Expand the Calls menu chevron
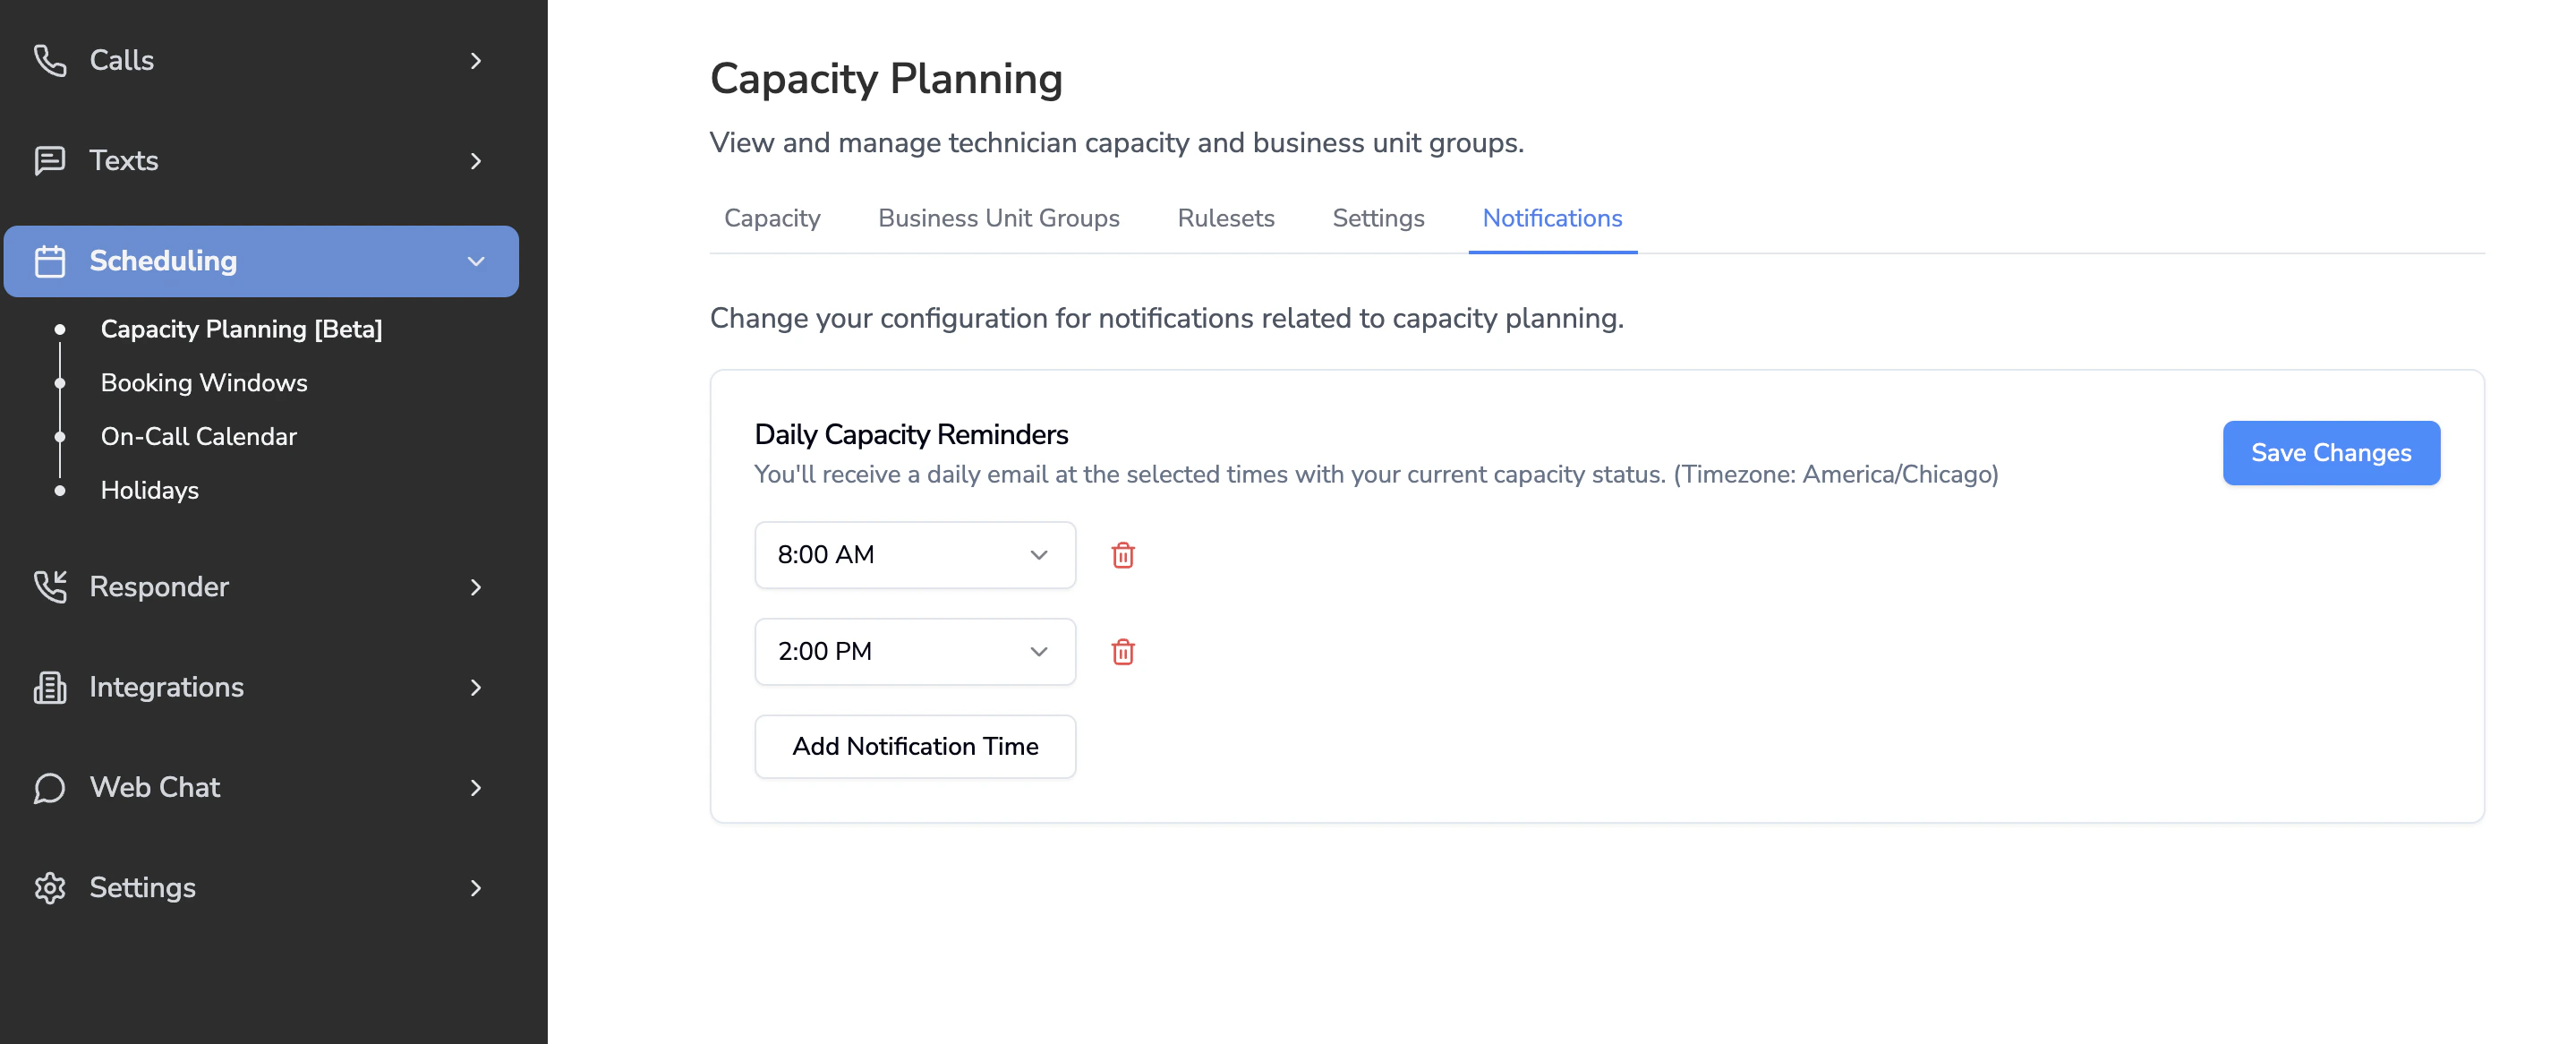The image size is (2576, 1044). pyautogui.click(x=475, y=61)
